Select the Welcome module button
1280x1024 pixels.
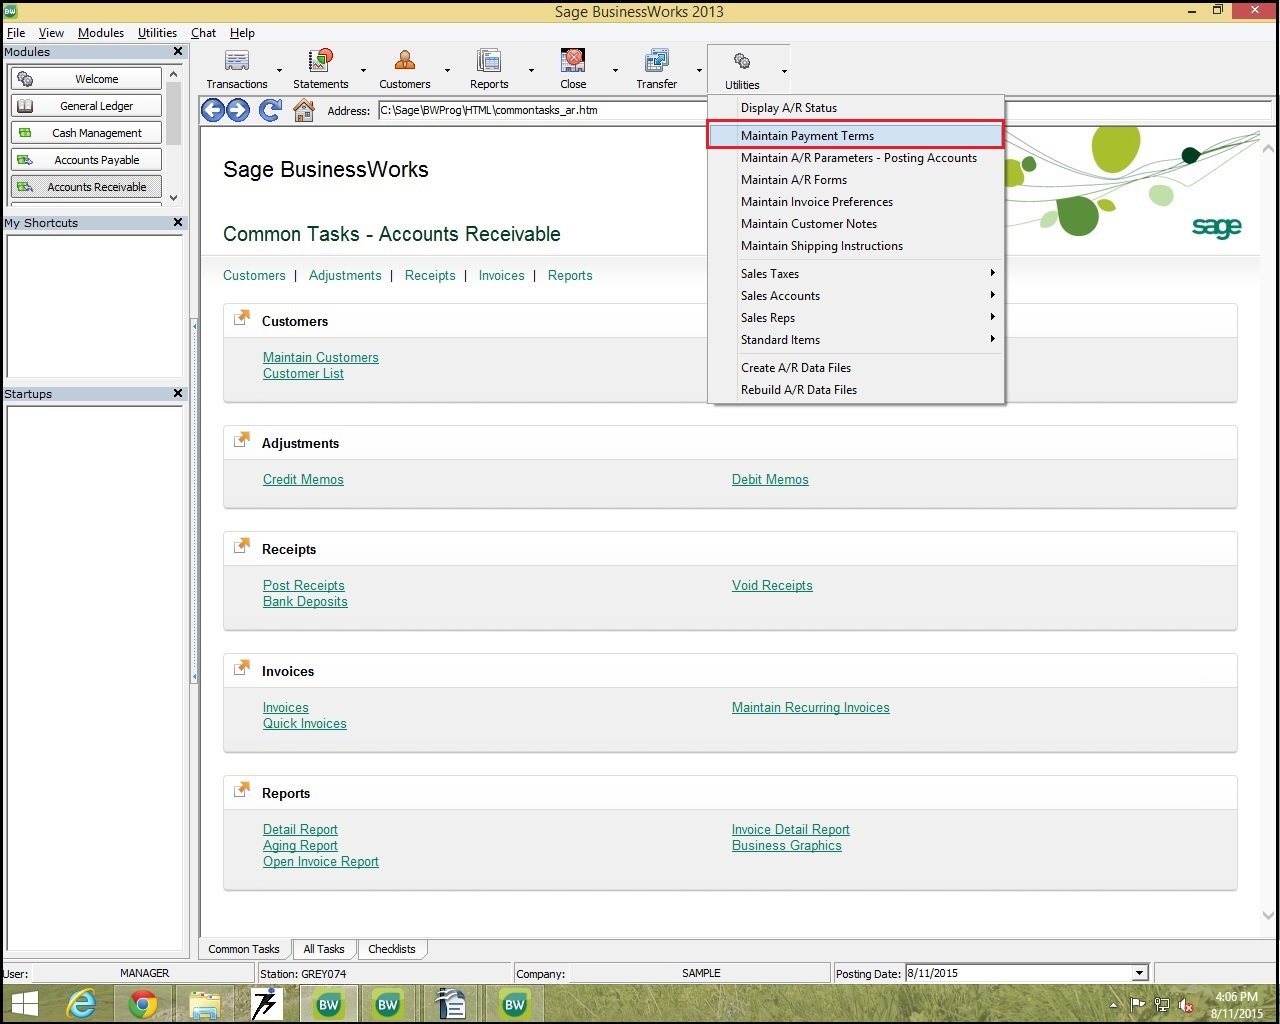[86, 79]
